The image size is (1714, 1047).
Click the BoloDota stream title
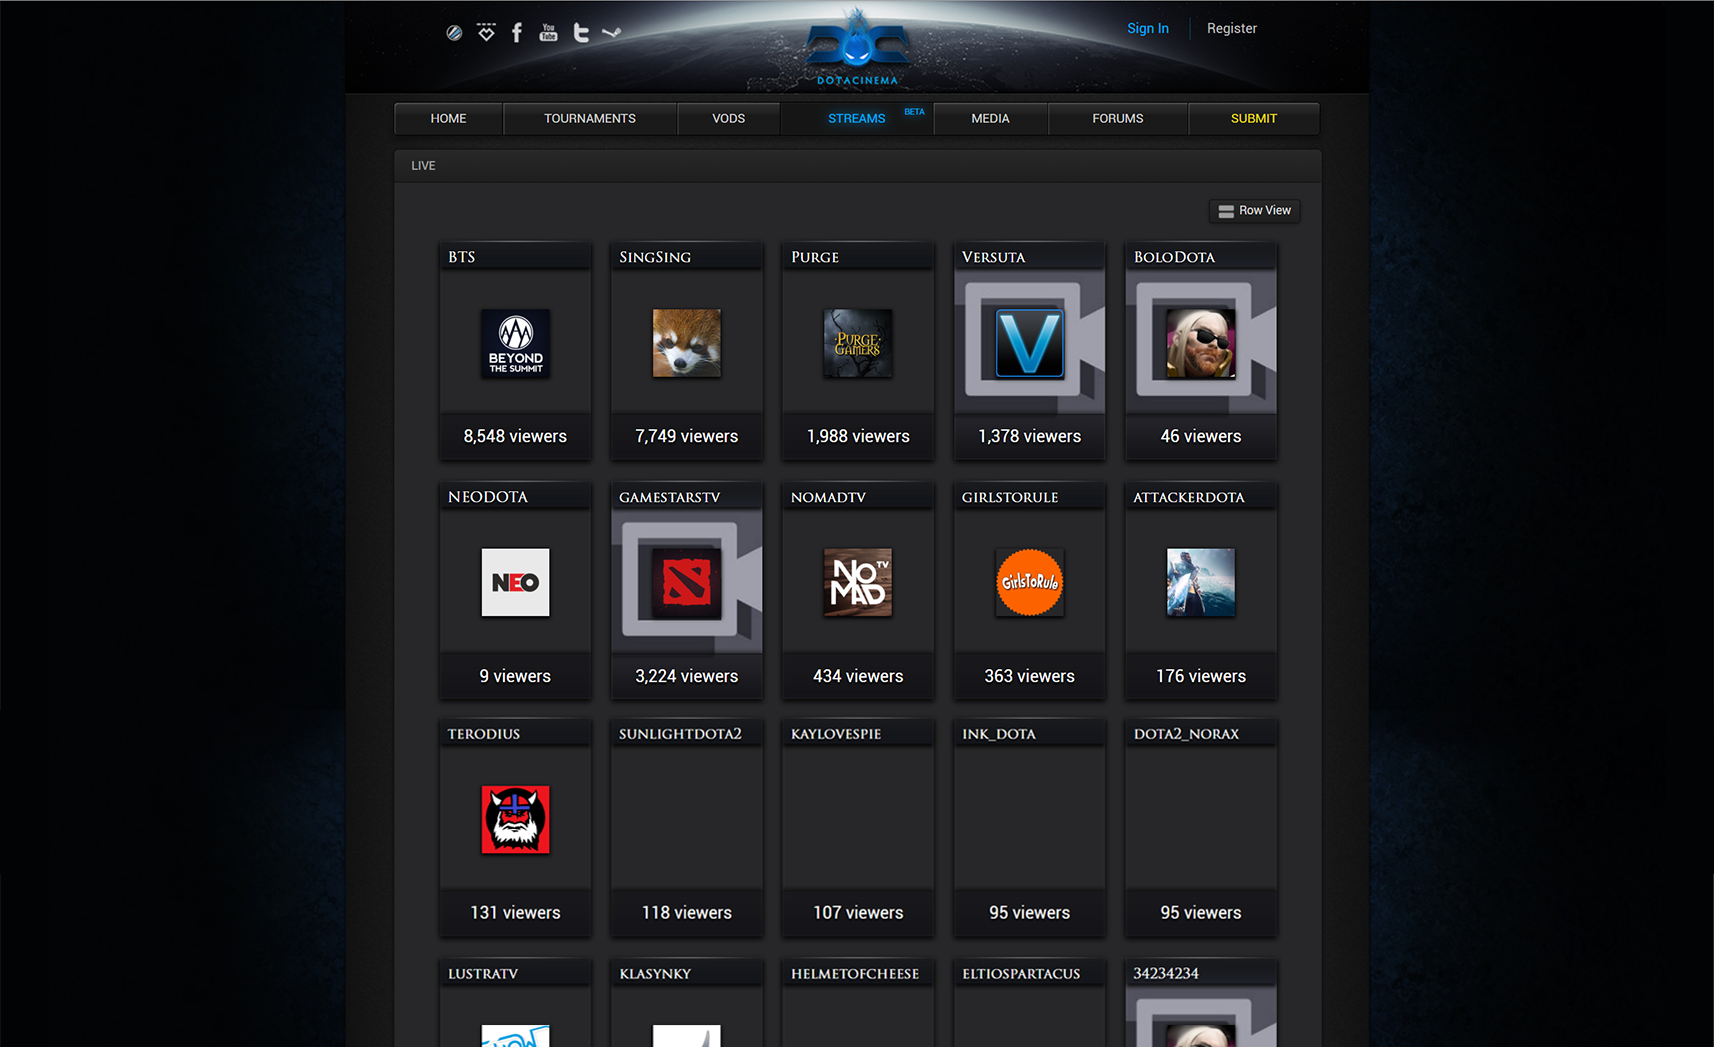click(1174, 257)
